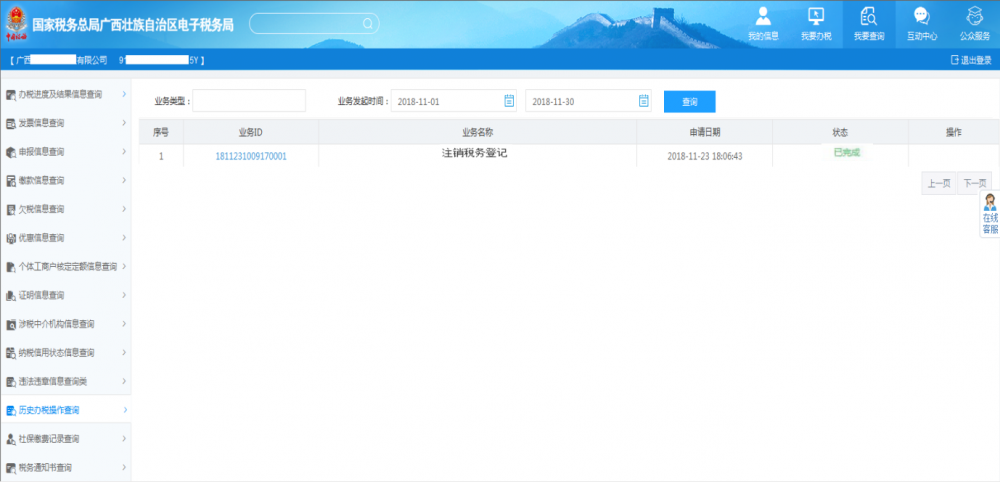Click the 业务类型 input field
1000x482 pixels.
coord(234,102)
